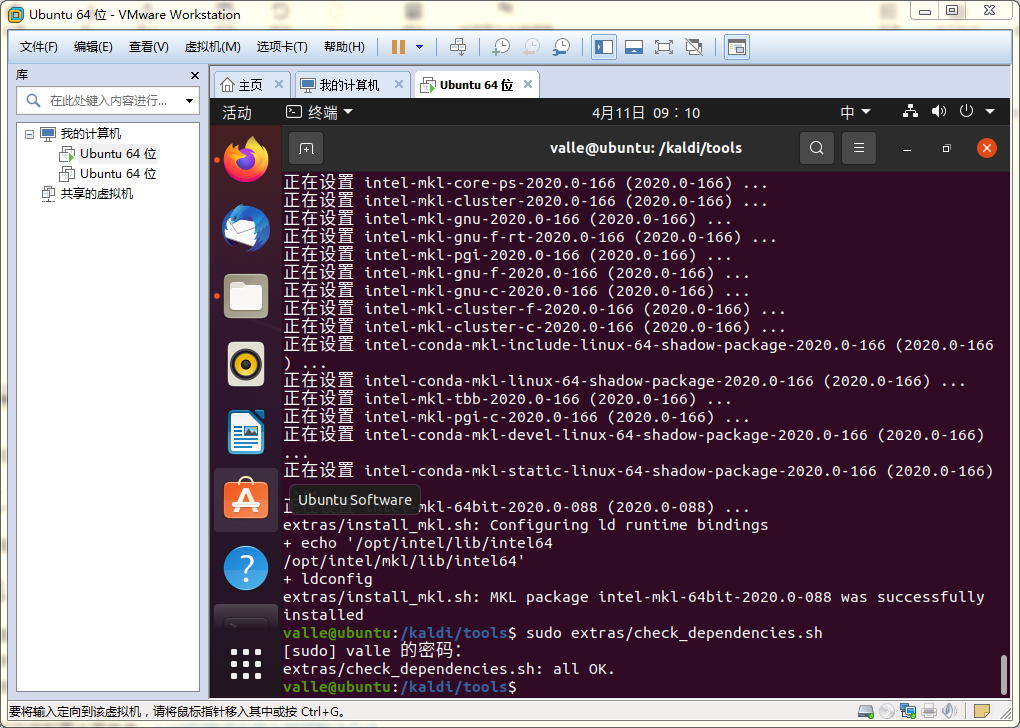This screenshot has width=1020, height=728.
Task: Open the terminal hamburger menu
Action: (x=859, y=148)
